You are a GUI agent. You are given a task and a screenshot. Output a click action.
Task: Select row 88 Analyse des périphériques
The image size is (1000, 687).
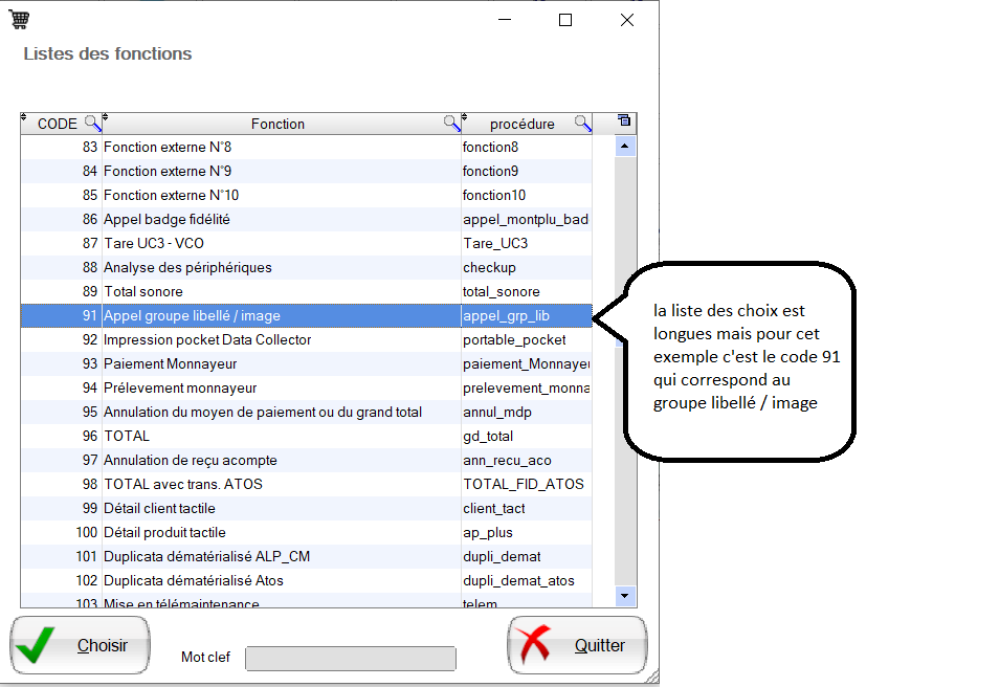point(280,268)
